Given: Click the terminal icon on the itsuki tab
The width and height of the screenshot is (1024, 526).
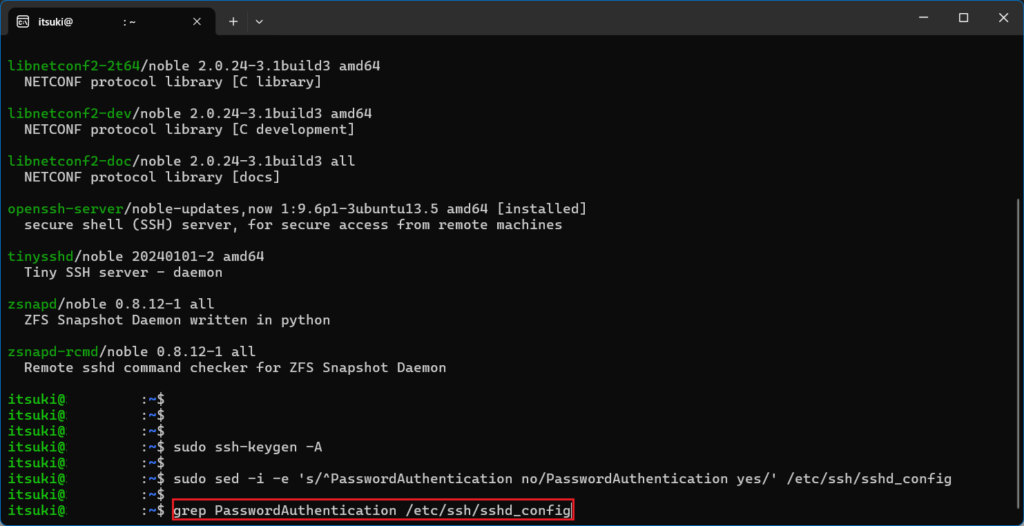Looking at the screenshot, I should [22, 20].
